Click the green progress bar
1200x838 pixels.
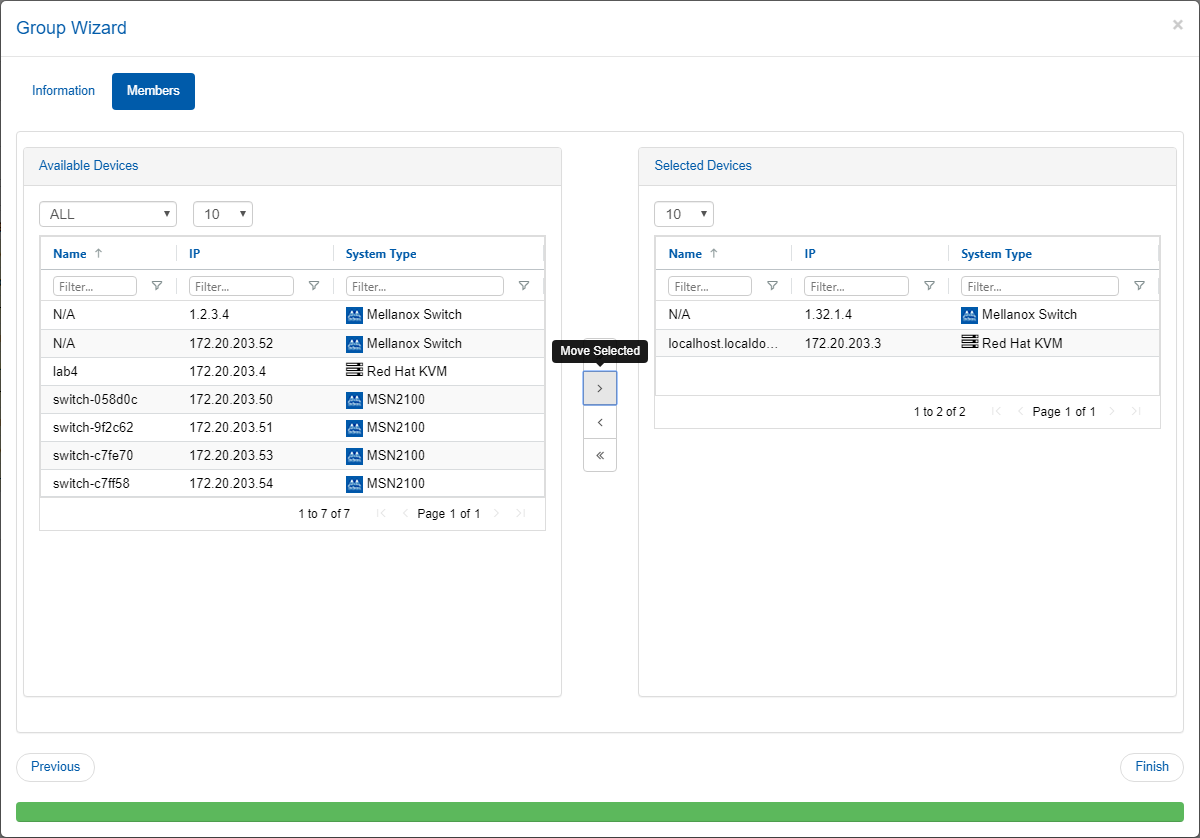click(x=600, y=812)
